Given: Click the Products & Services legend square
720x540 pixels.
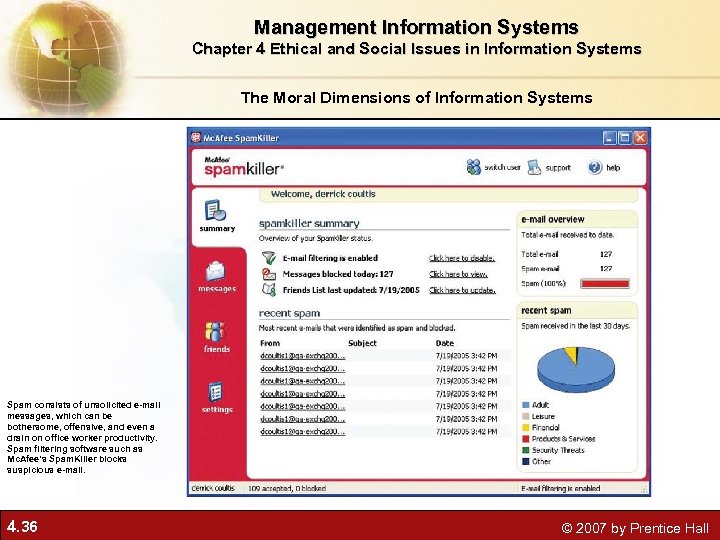Looking at the screenshot, I should (526, 439).
